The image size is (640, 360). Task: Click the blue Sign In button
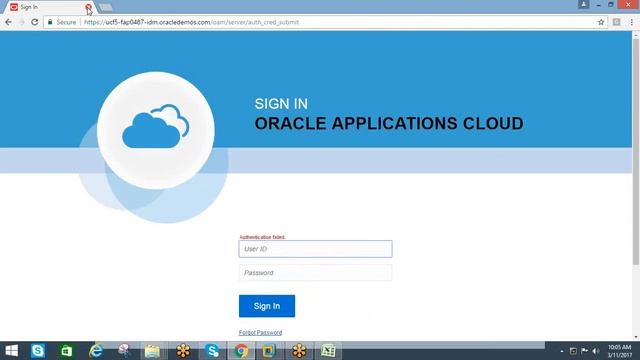(x=267, y=306)
